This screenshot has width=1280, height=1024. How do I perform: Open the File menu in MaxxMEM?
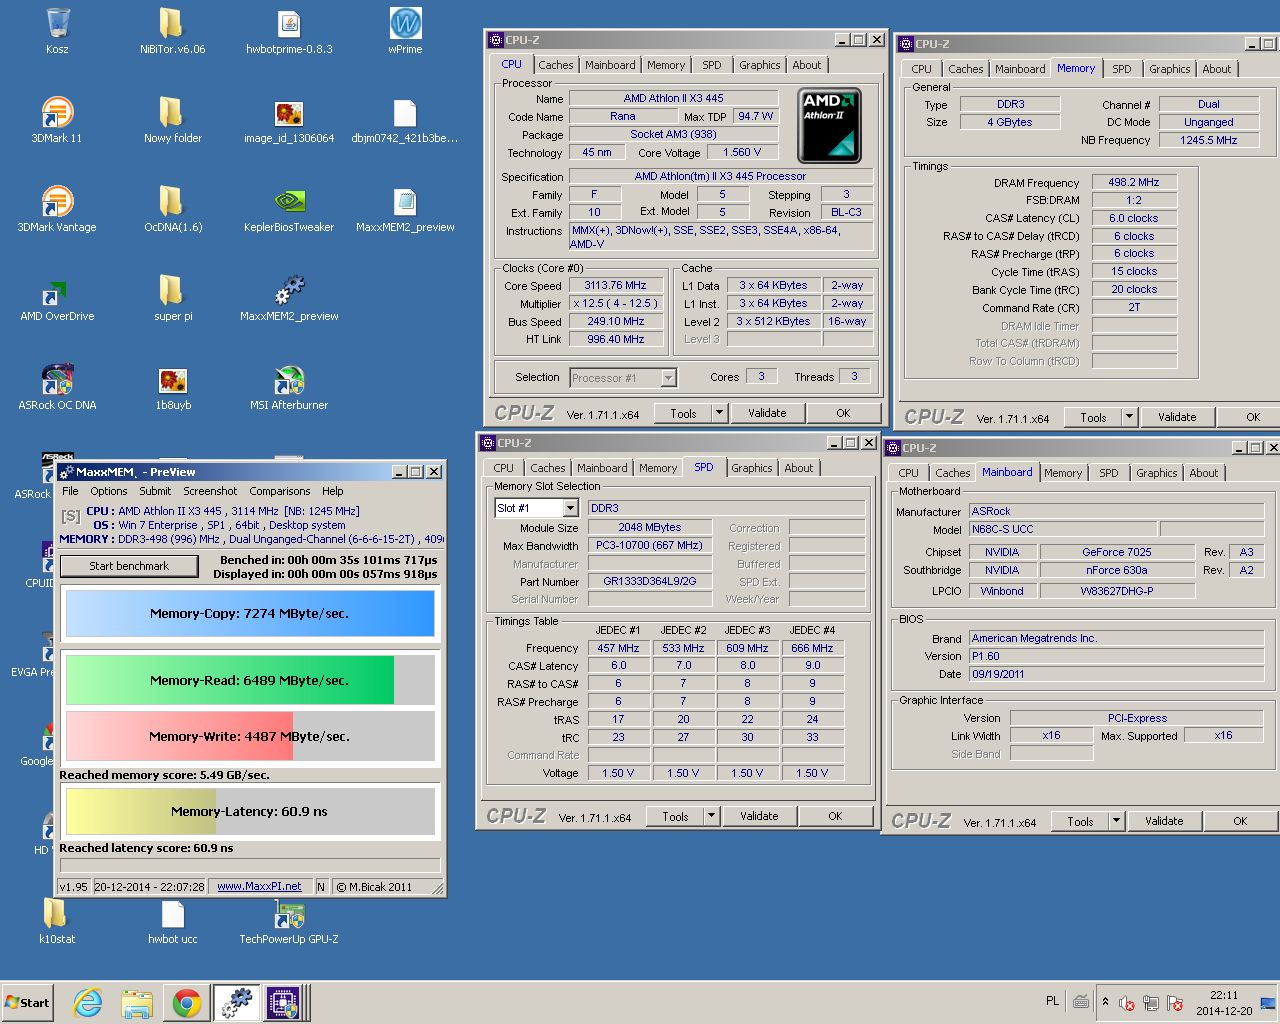pos(70,491)
